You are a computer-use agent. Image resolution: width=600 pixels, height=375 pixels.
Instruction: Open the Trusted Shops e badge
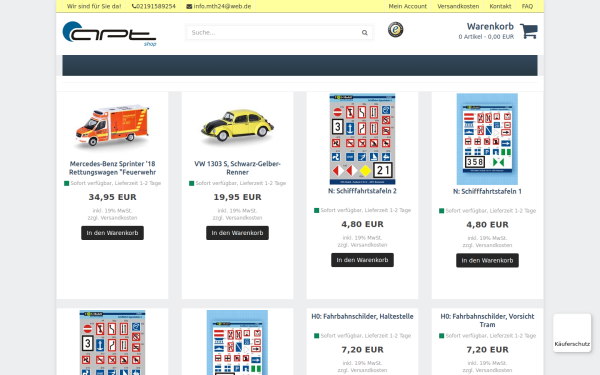[395, 29]
